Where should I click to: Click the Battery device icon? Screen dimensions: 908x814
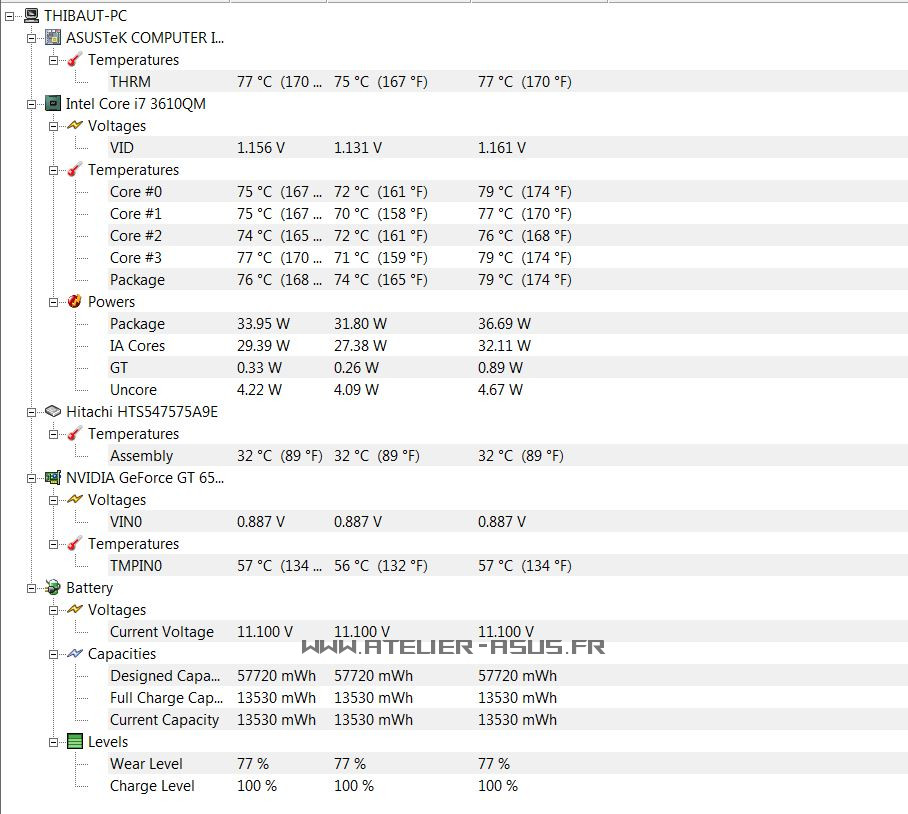(x=53, y=588)
